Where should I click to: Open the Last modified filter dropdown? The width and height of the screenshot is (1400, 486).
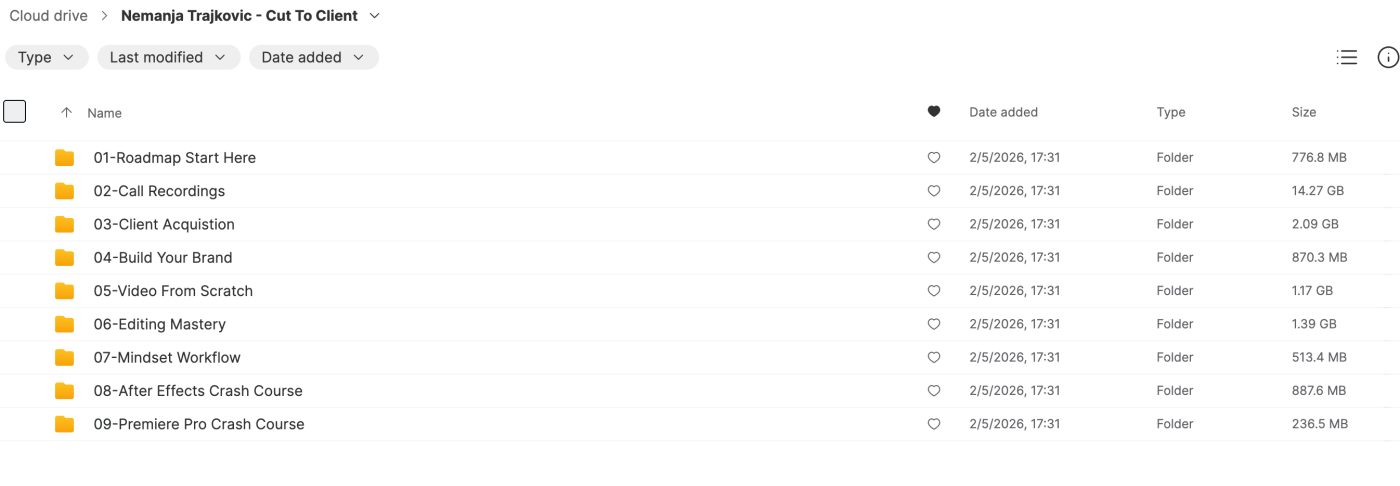tap(168, 58)
